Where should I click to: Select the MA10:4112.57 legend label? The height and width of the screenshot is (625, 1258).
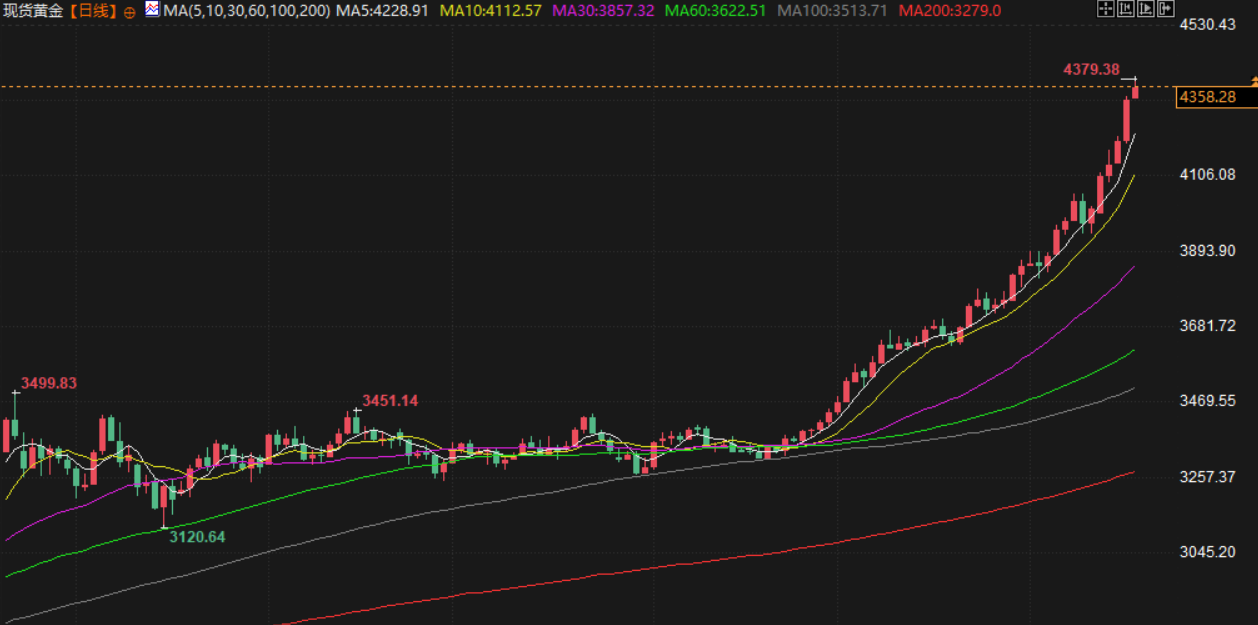[490, 11]
